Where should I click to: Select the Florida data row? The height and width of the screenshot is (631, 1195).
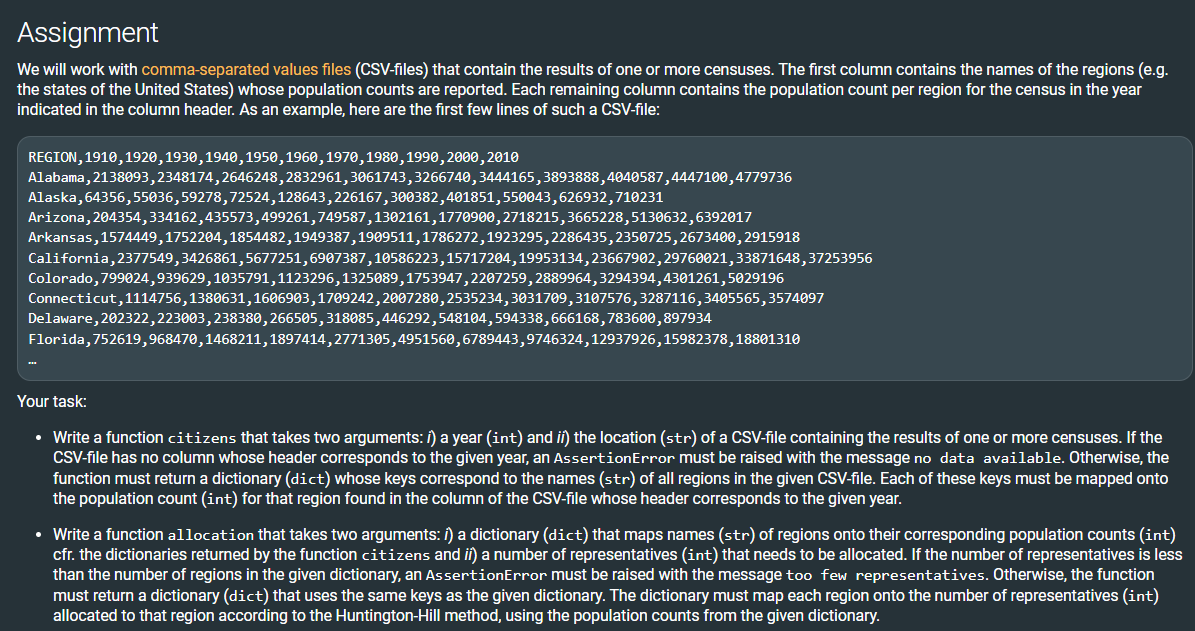coord(414,339)
